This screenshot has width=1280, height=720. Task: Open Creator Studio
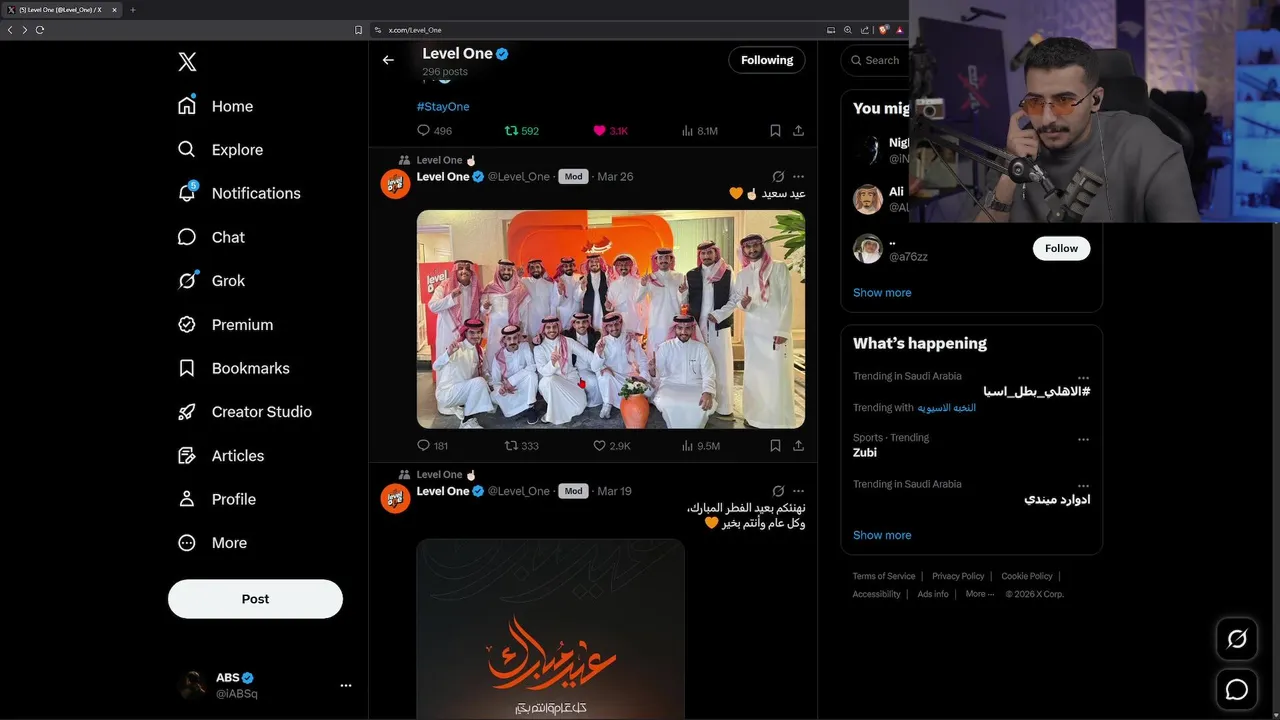(245, 412)
